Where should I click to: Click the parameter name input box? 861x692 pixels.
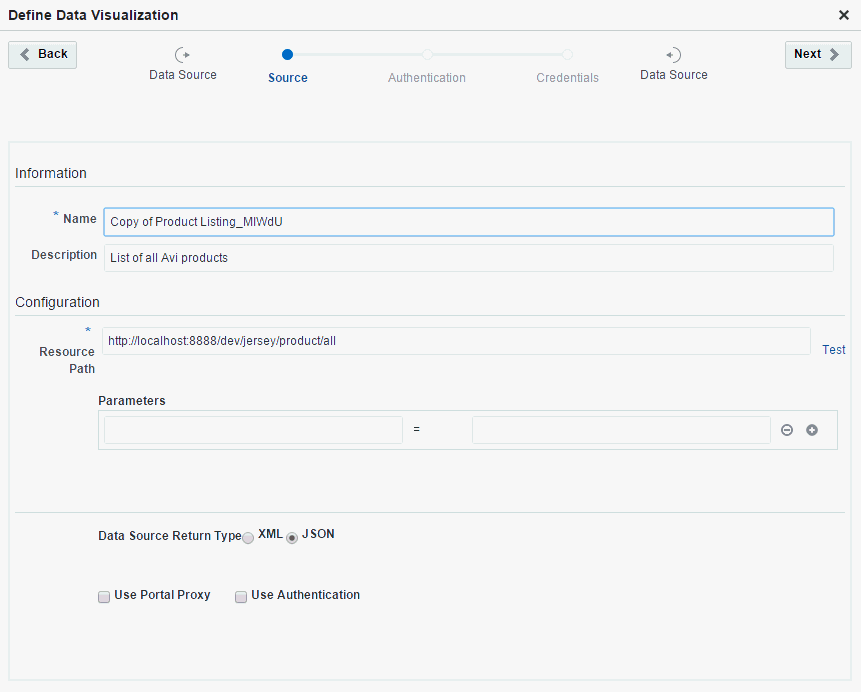[253, 430]
